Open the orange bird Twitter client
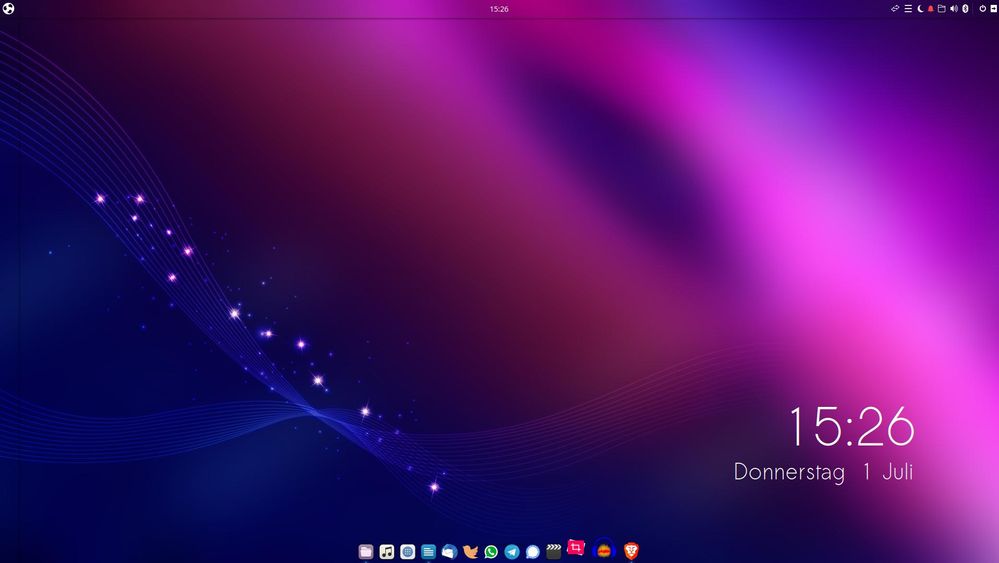 [470, 551]
